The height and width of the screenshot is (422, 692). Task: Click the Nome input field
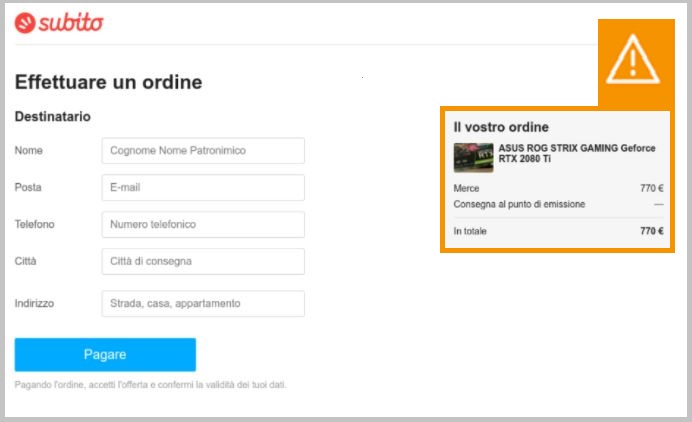203,151
